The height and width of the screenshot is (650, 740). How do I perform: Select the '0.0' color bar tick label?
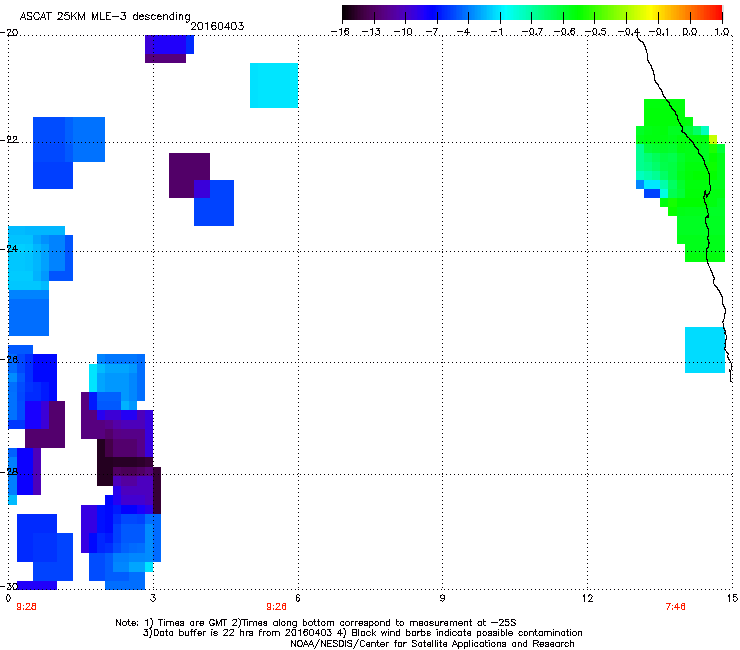point(690,32)
